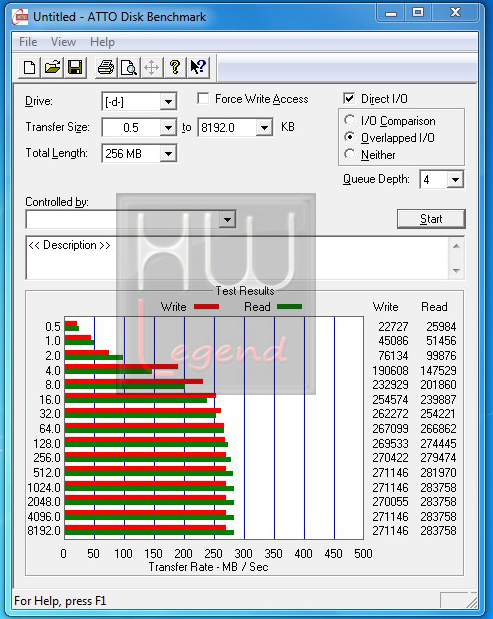Click the Write value 45086

[x=393, y=341]
